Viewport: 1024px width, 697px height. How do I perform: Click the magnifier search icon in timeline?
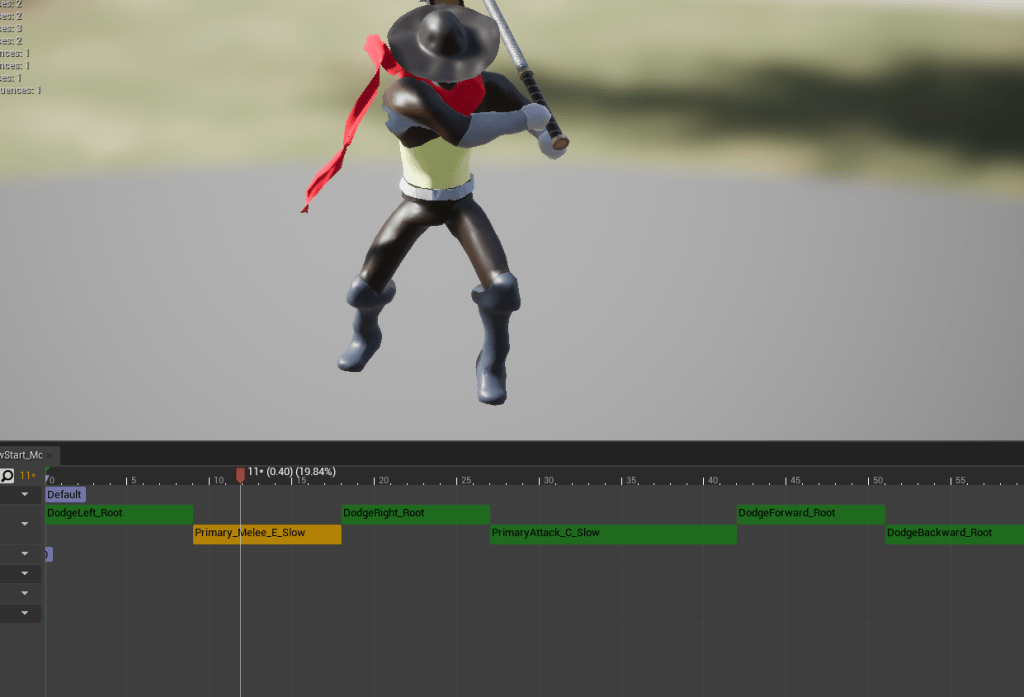7,476
